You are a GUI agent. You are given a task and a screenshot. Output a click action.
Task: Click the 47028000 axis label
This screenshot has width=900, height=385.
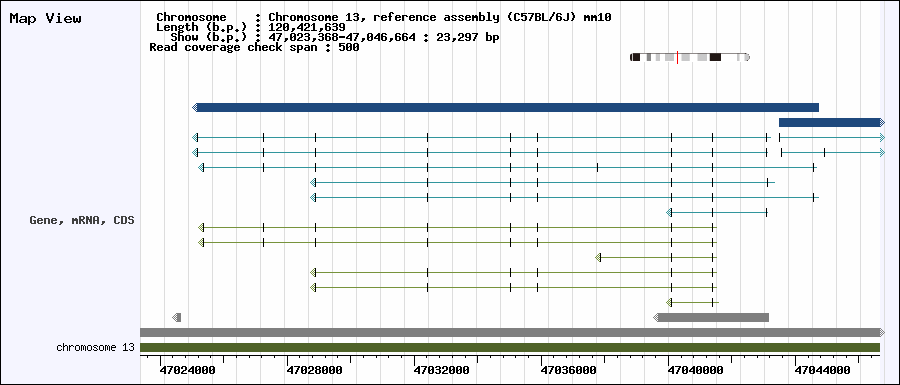click(x=315, y=371)
